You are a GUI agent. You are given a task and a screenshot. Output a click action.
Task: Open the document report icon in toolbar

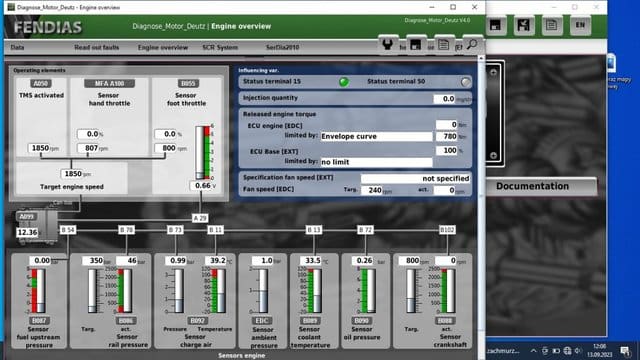(443, 44)
